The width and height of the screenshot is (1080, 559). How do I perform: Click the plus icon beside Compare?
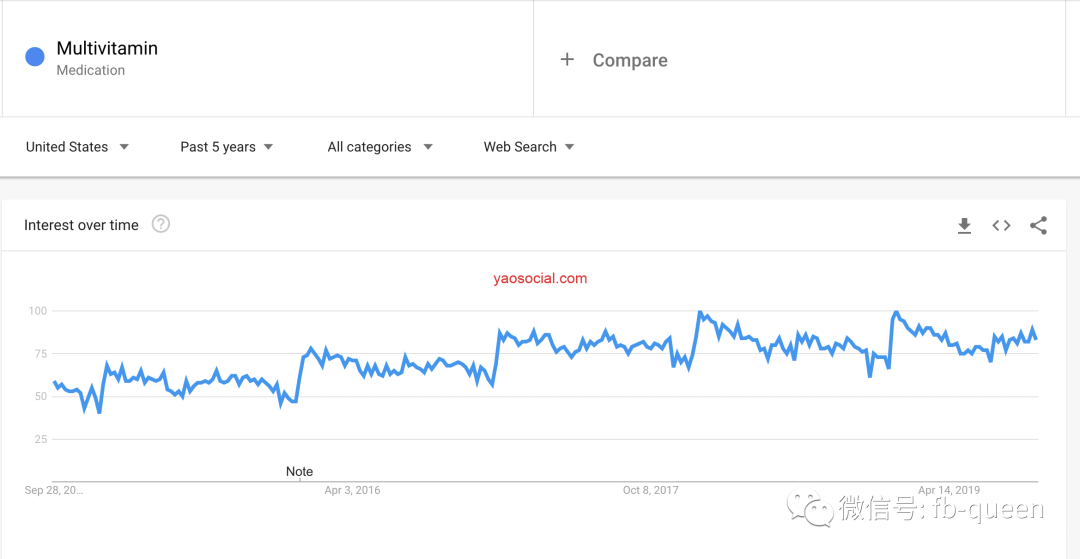[x=567, y=60]
